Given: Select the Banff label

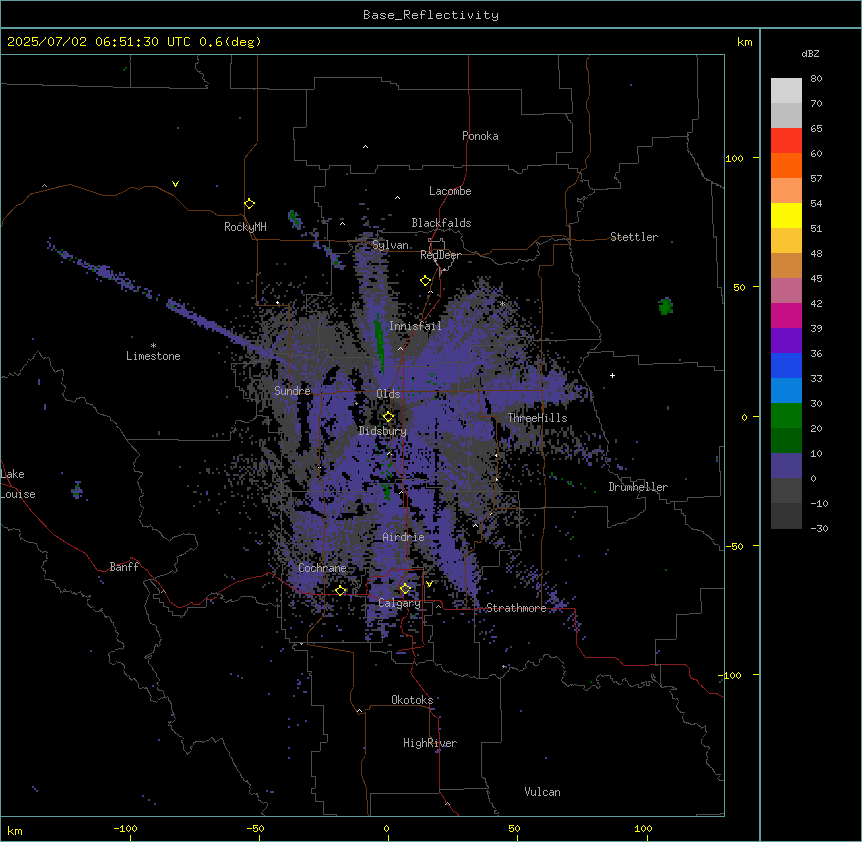Looking at the screenshot, I should tap(124, 567).
